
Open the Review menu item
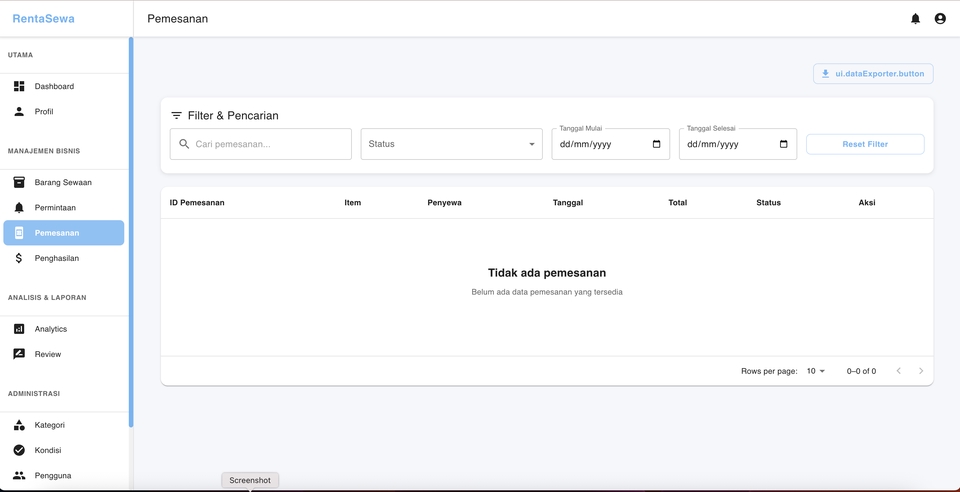[48, 354]
